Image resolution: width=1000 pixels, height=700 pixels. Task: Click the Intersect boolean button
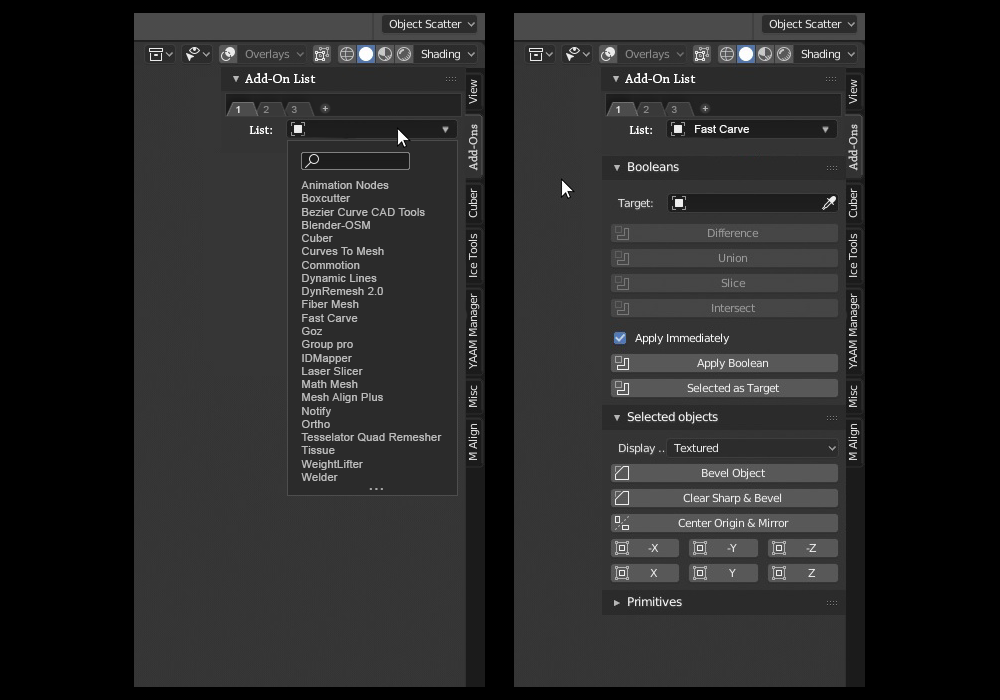click(724, 308)
